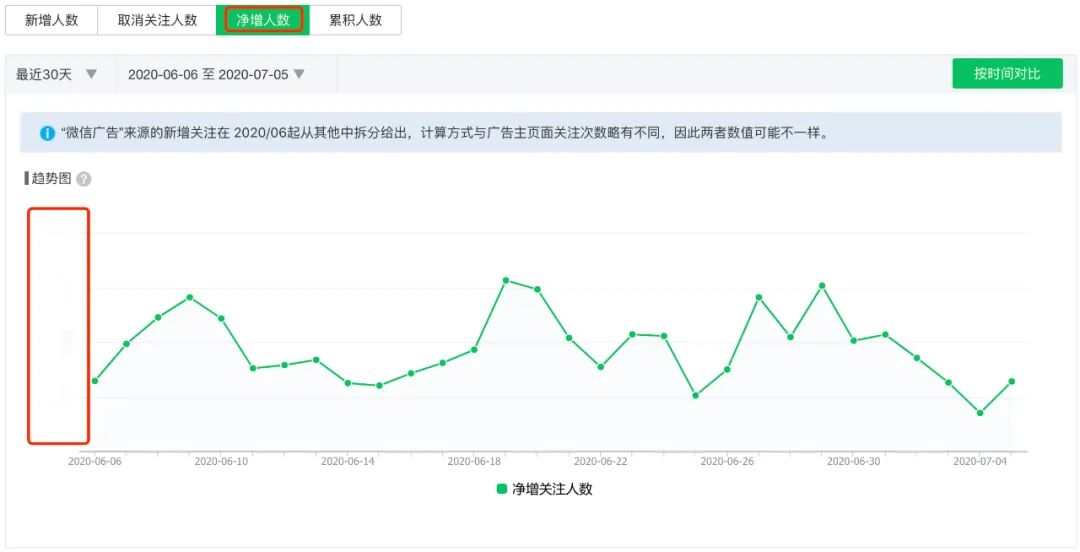
Task: Select the highlighted 净增人数 tab
Action: (263, 20)
